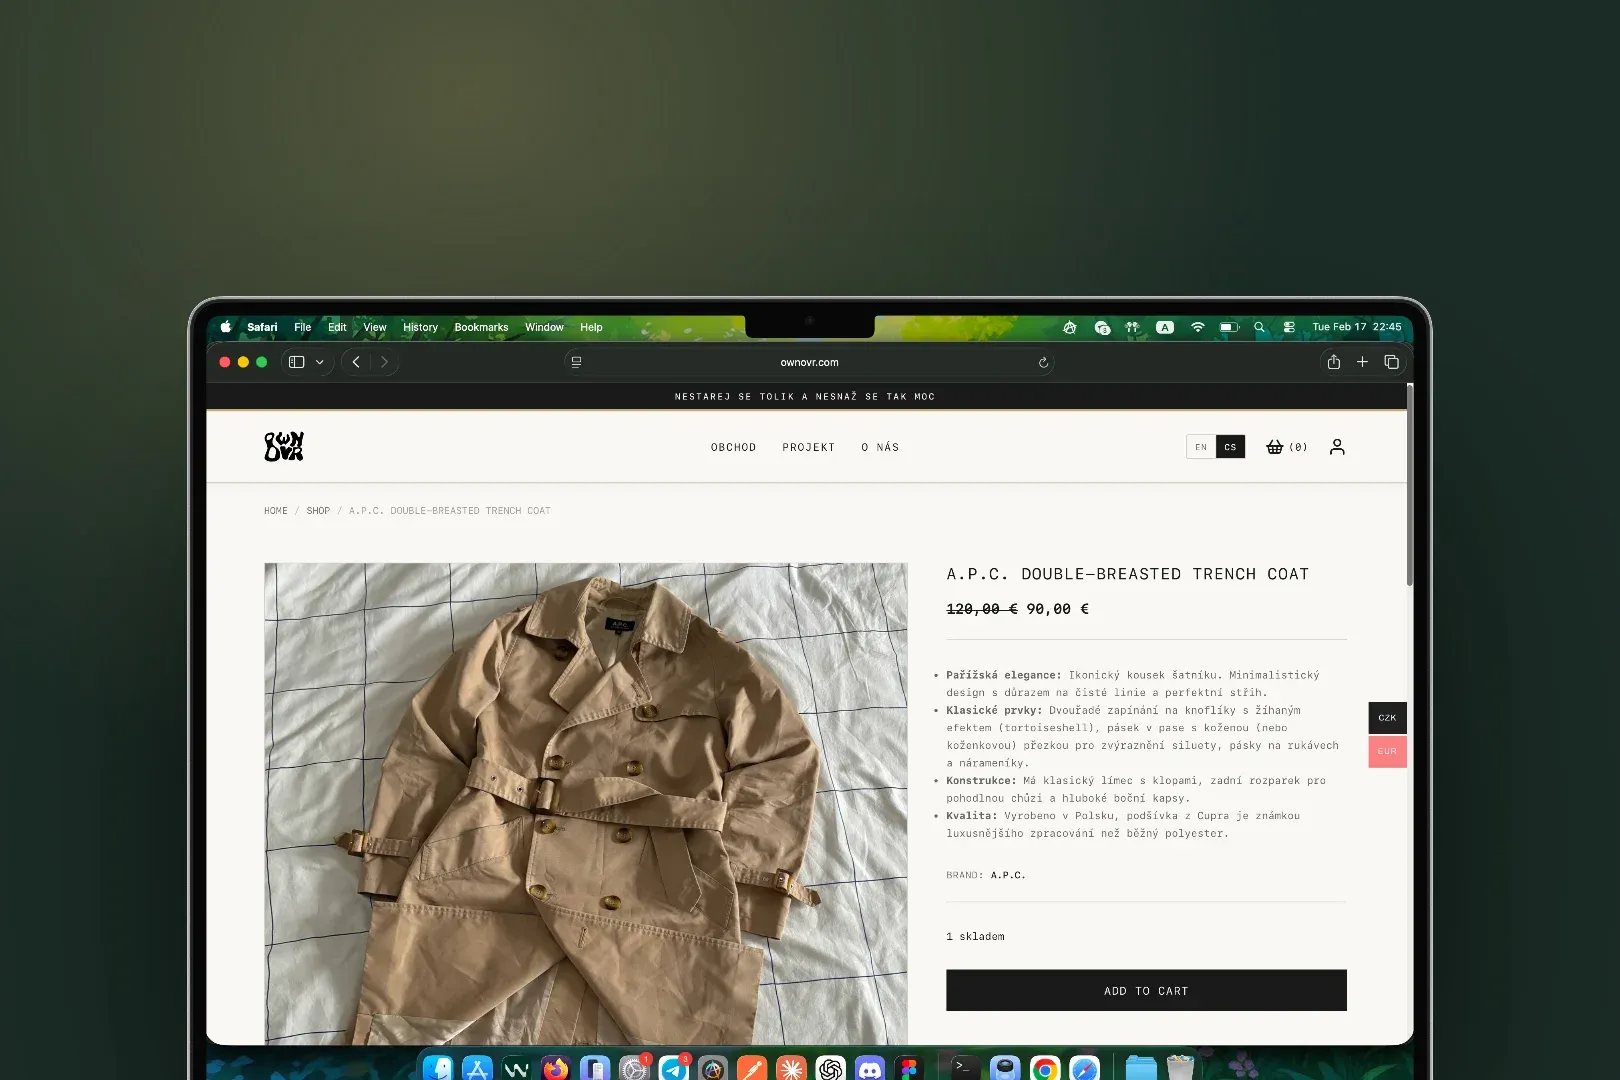
Task: Open the AirPods menu bar icon
Action: pyautogui.click(x=1132, y=327)
